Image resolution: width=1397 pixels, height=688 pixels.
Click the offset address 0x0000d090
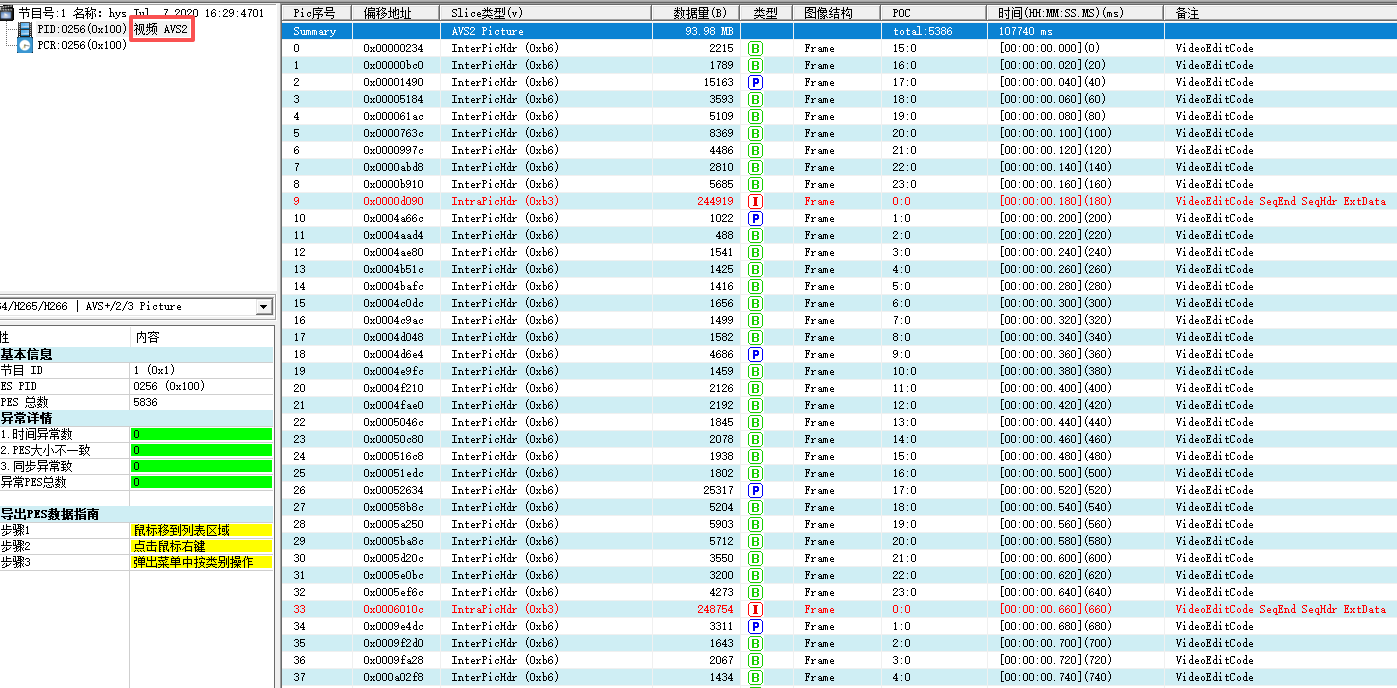393,201
